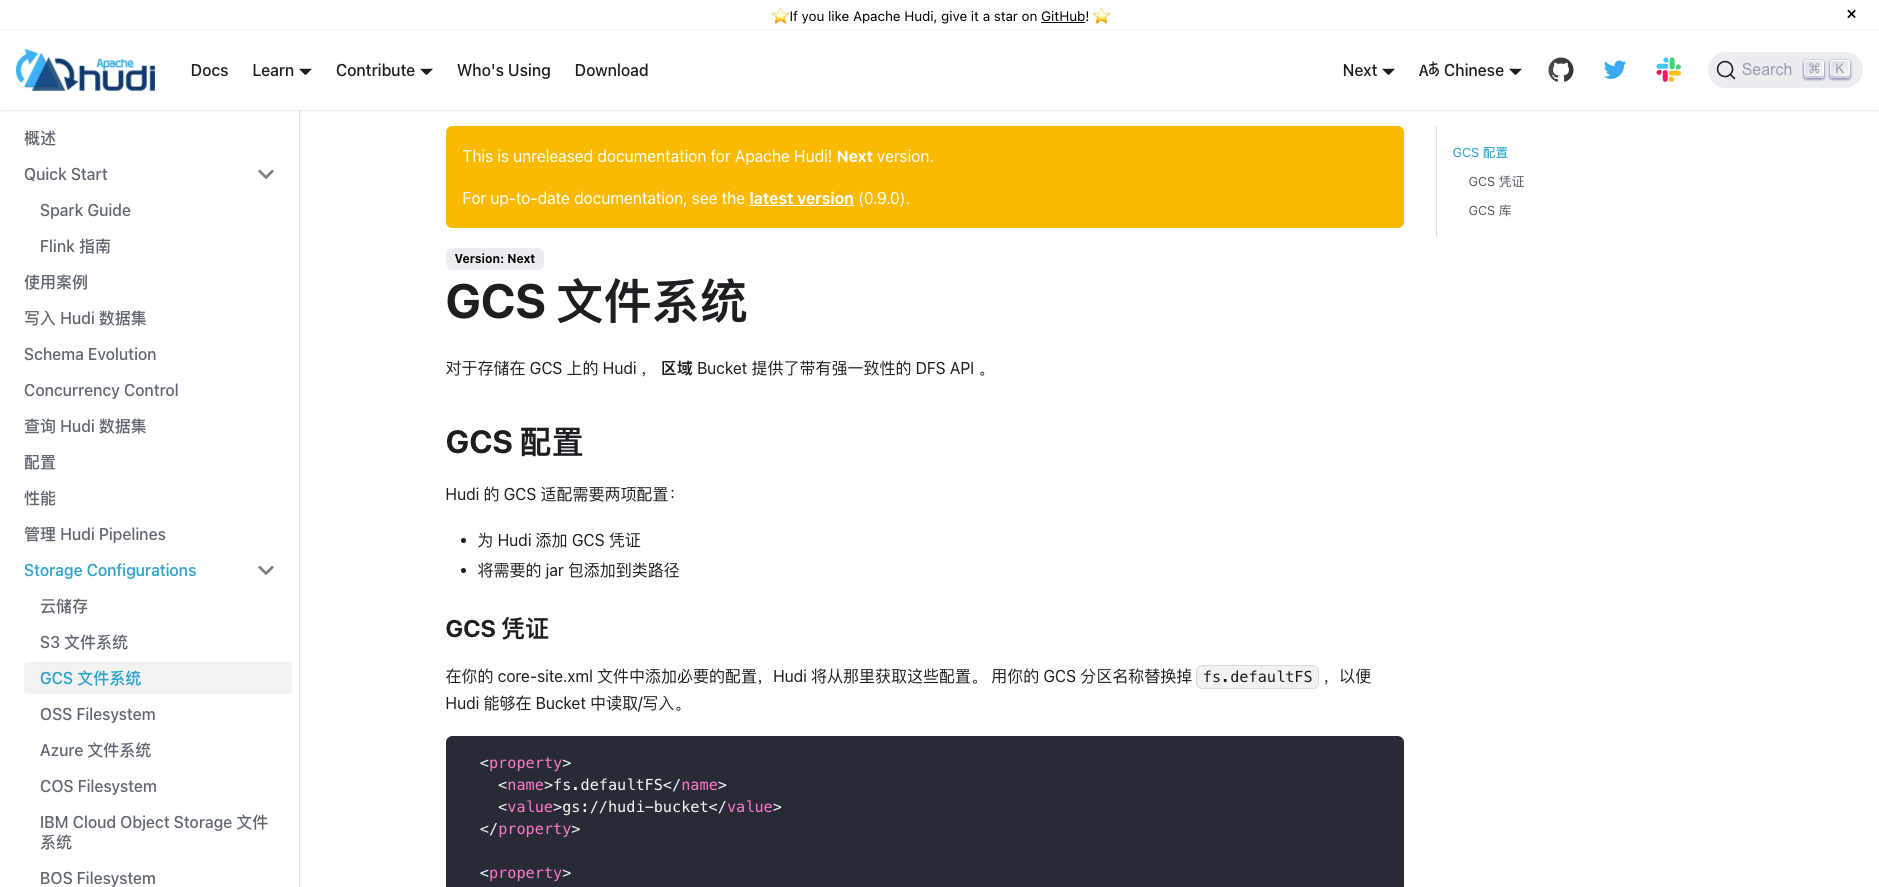Image resolution: width=1879 pixels, height=887 pixels.
Task: Open 云储存 in the sidebar
Action: click(64, 606)
